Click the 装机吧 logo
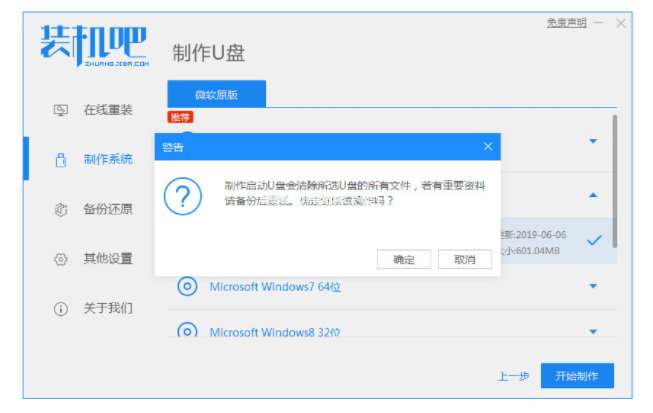This screenshot has width=653, height=413. coord(93,43)
